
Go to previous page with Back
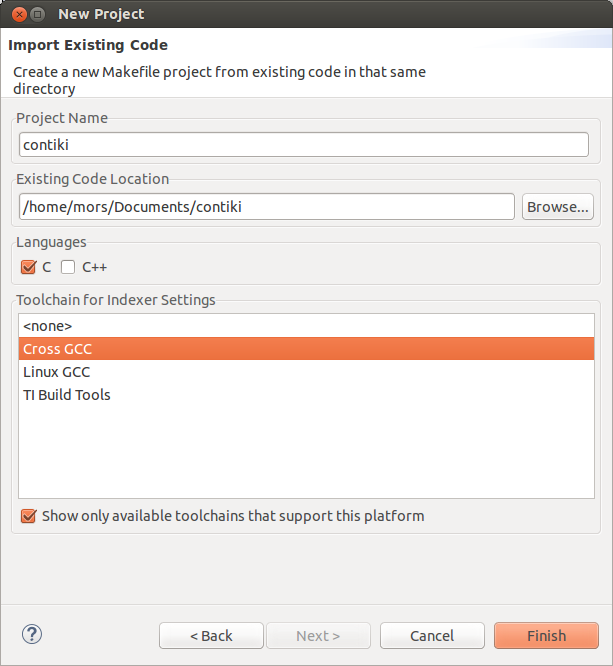tap(211, 636)
